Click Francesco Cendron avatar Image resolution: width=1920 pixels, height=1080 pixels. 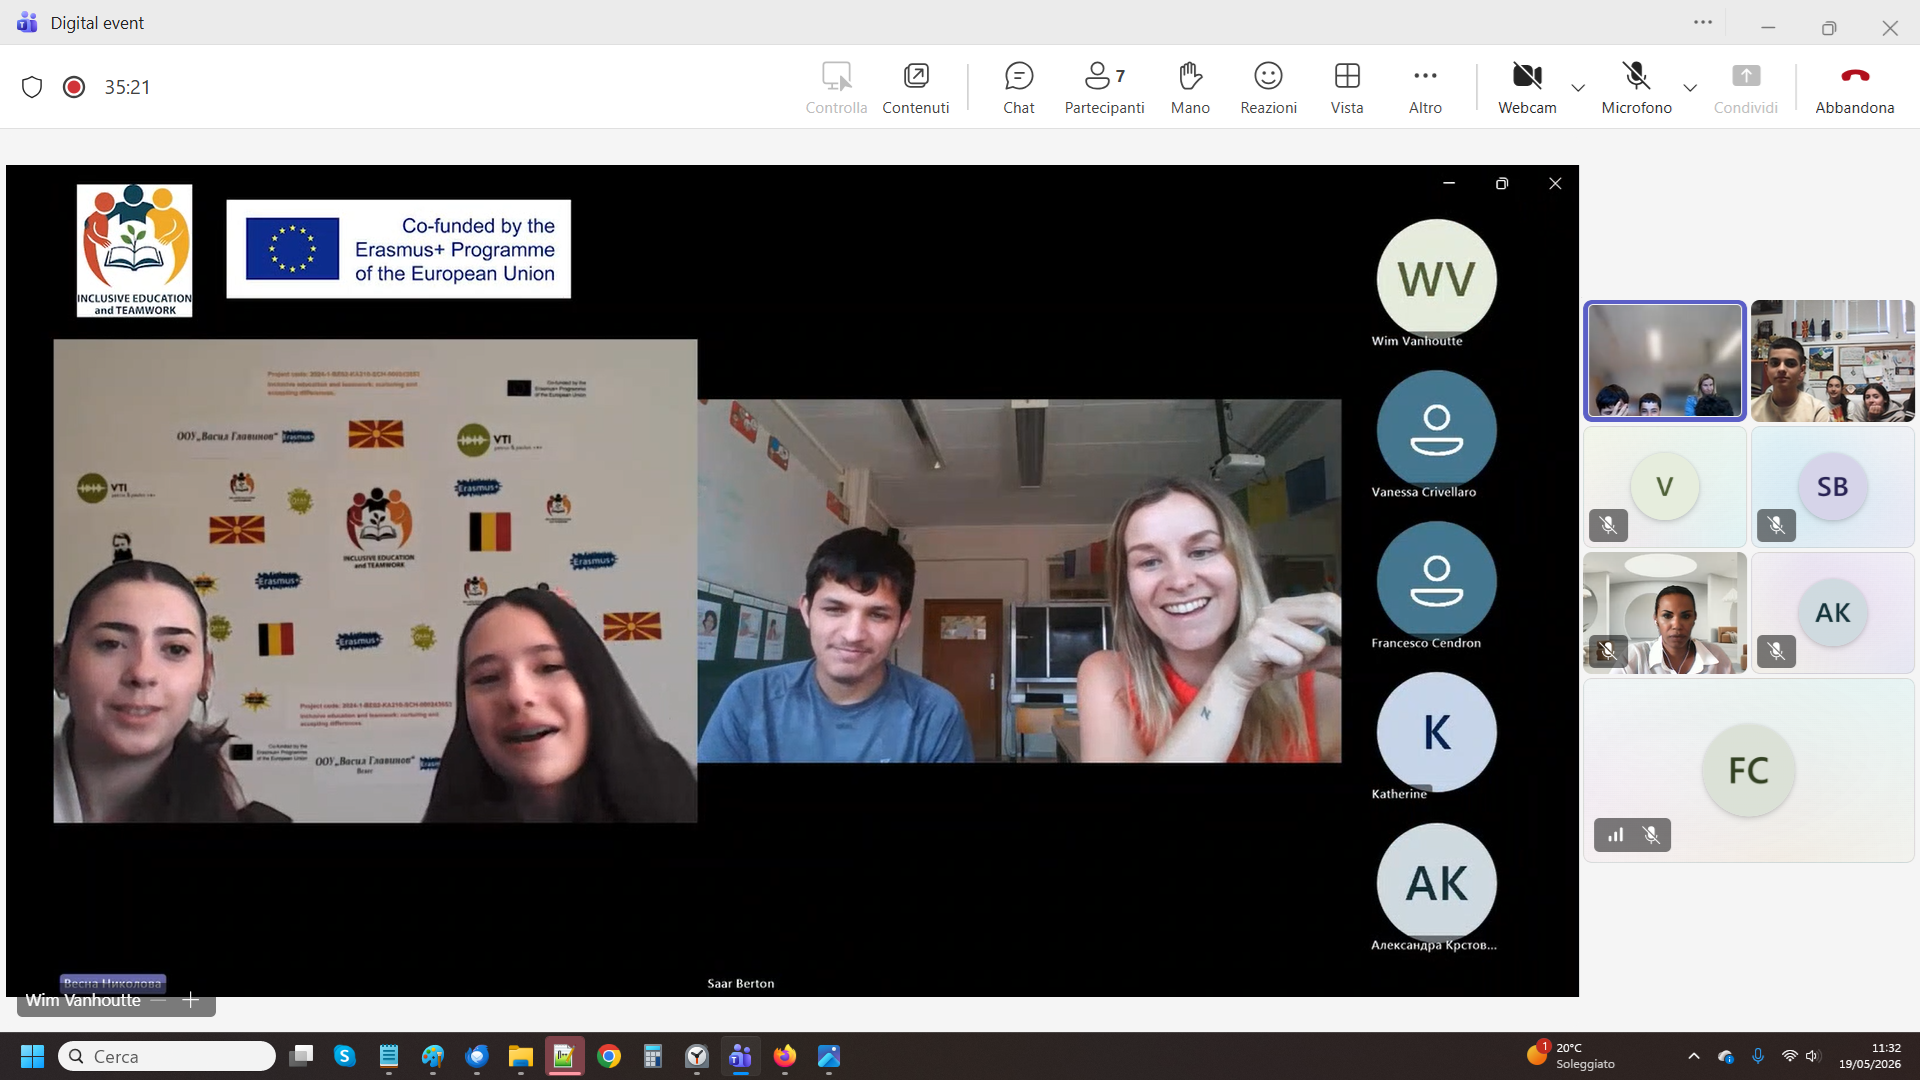pyautogui.click(x=1436, y=581)
